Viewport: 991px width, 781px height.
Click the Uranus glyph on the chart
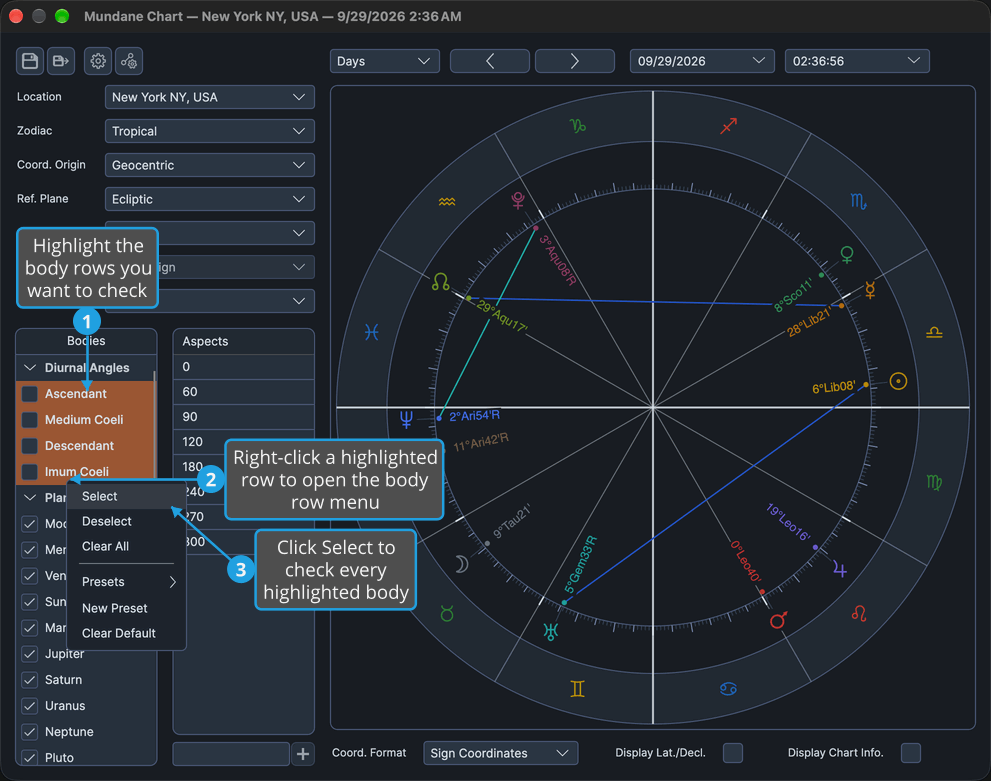point(550,631)
